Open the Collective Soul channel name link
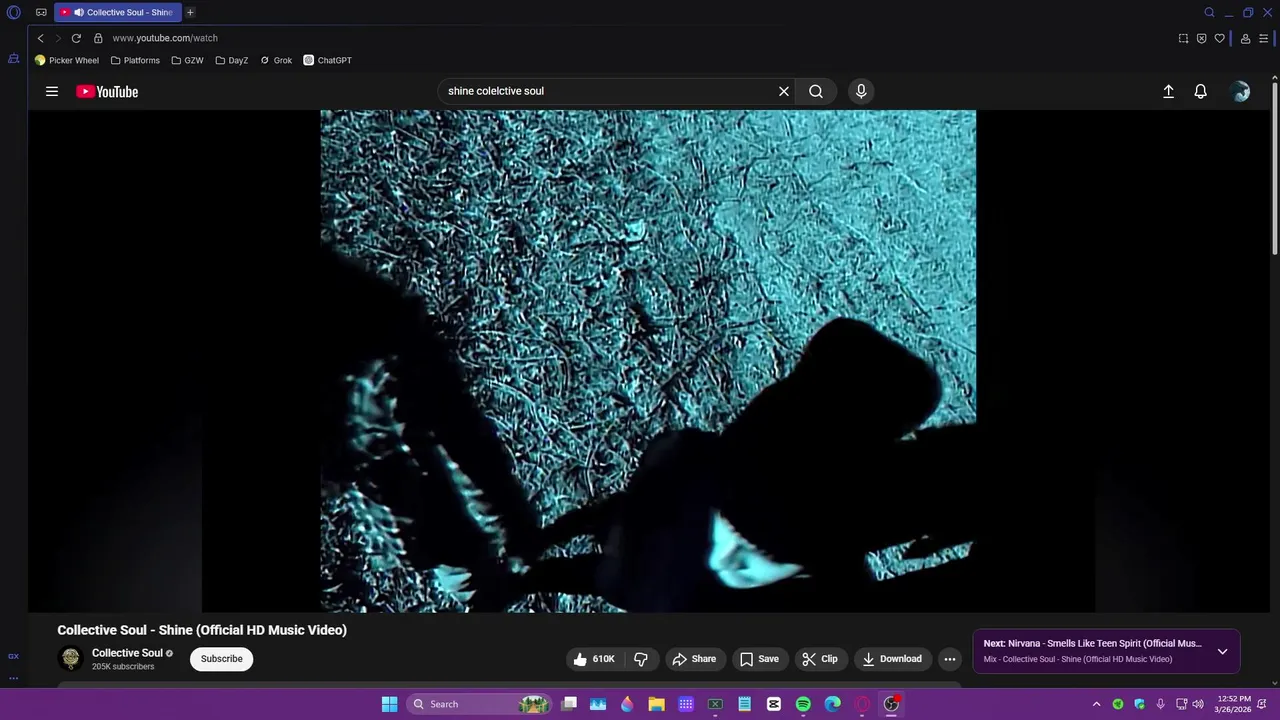Viewport: 1280px width, 720px height. 127,653
